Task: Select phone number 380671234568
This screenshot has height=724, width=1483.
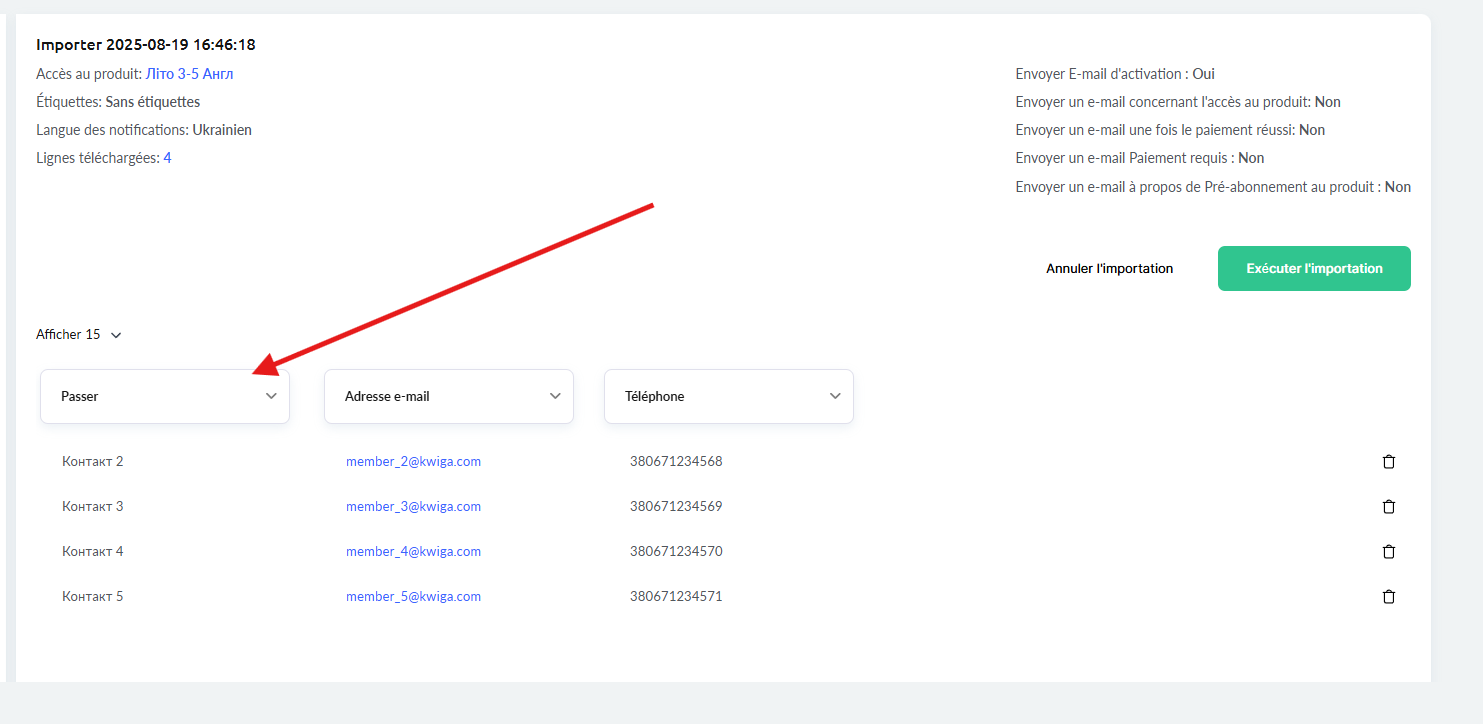Action: tap(676, 462)
